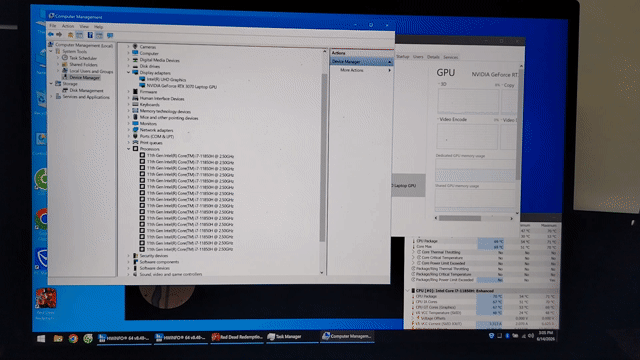
Task: Click the Forward arrow in Computer Management toolbar
Action: (x=59, y=35)
